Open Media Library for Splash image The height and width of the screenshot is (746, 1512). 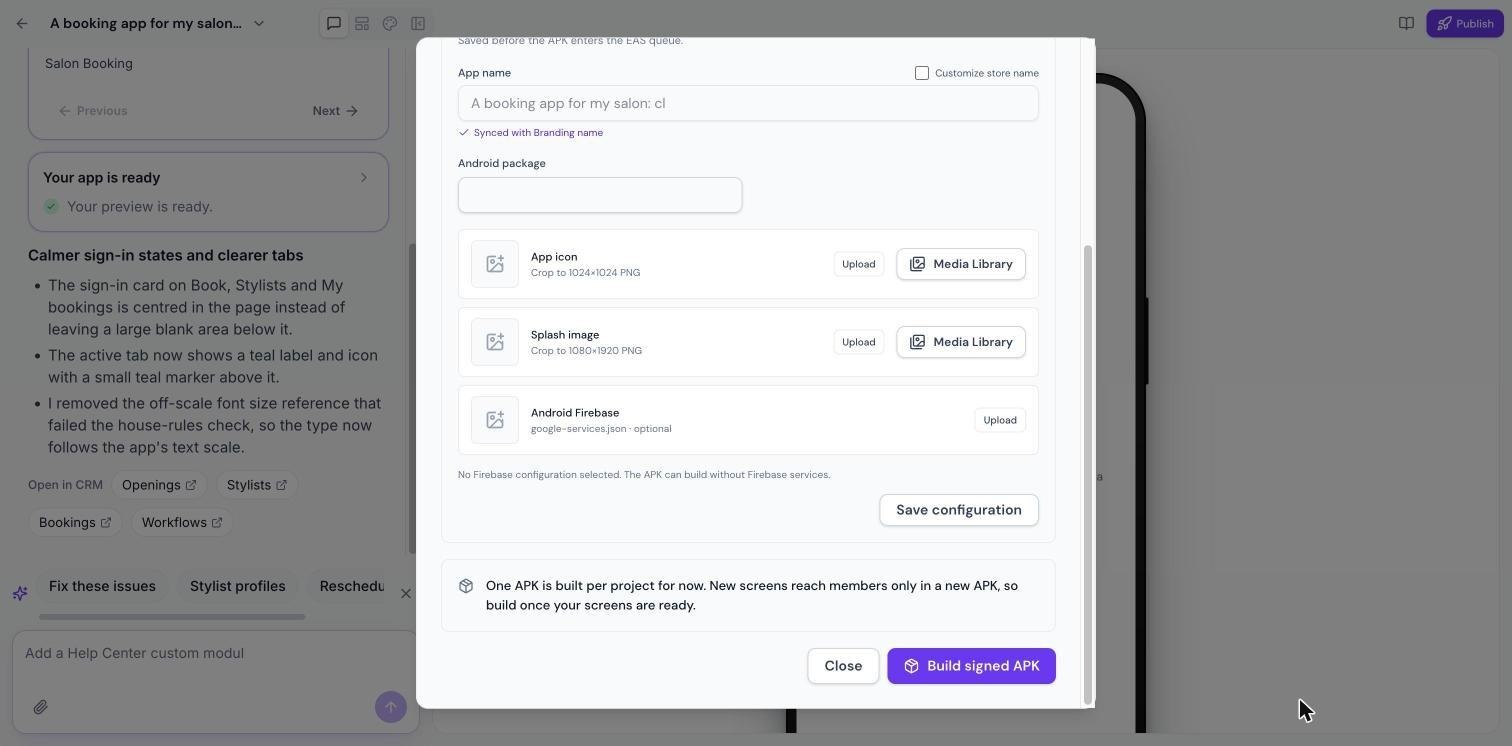click(961, 342)
